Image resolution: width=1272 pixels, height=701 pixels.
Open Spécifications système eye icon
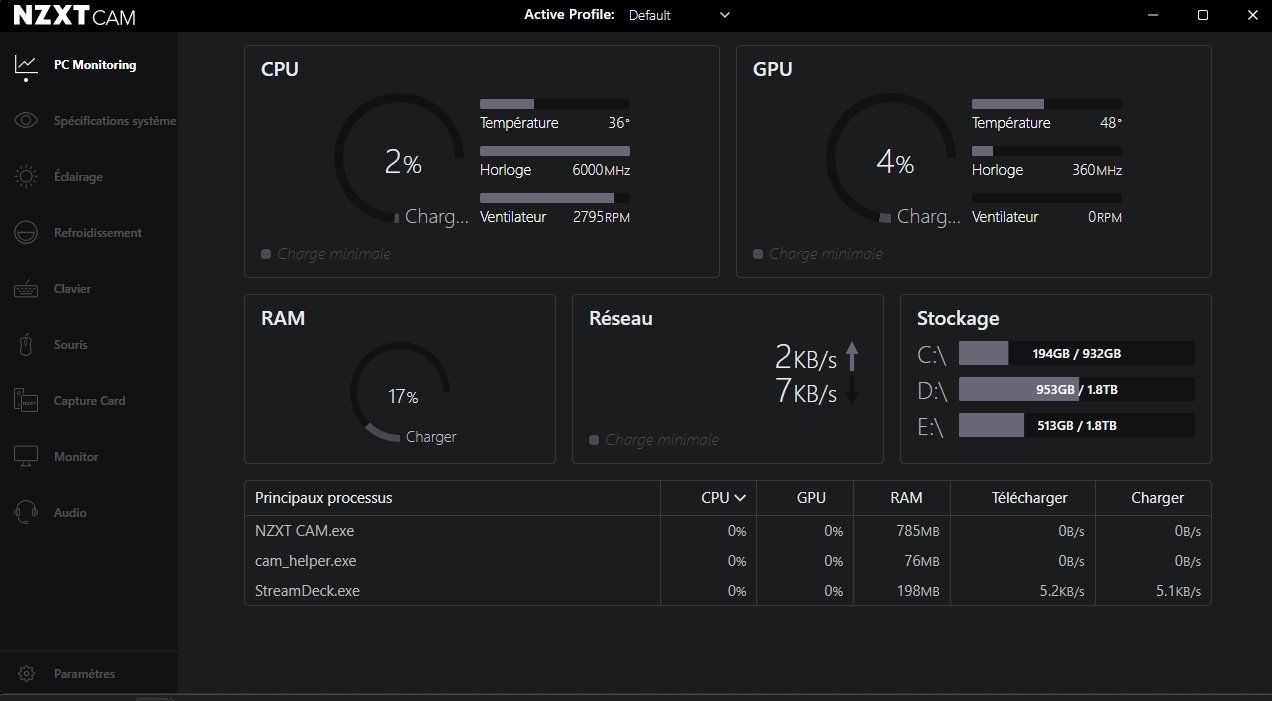(26, 121)
